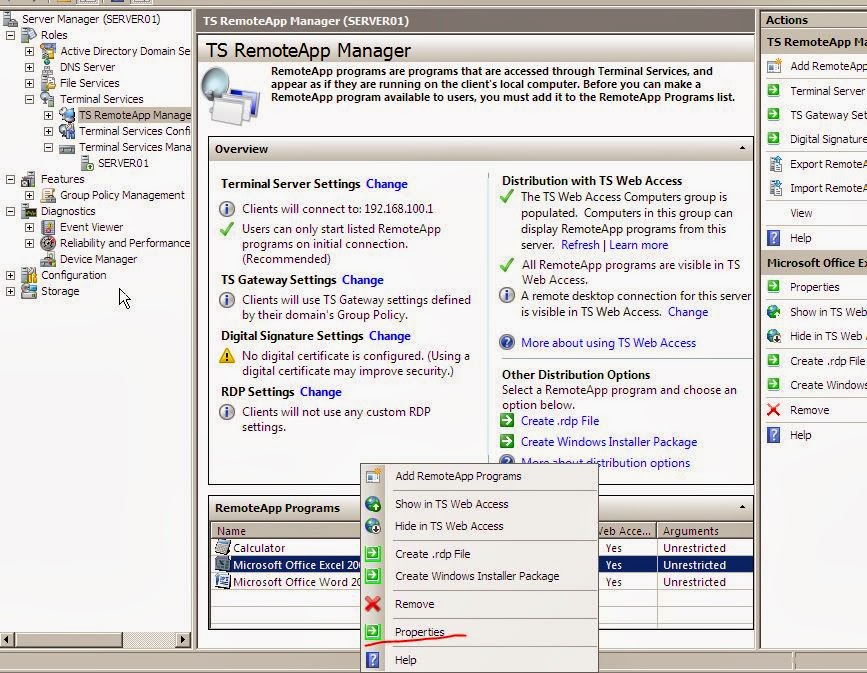Click the Hide in TS Web Access globe icon in context menu
The width and height of the screenshot is (867, 673).
[x=373, y=526]
